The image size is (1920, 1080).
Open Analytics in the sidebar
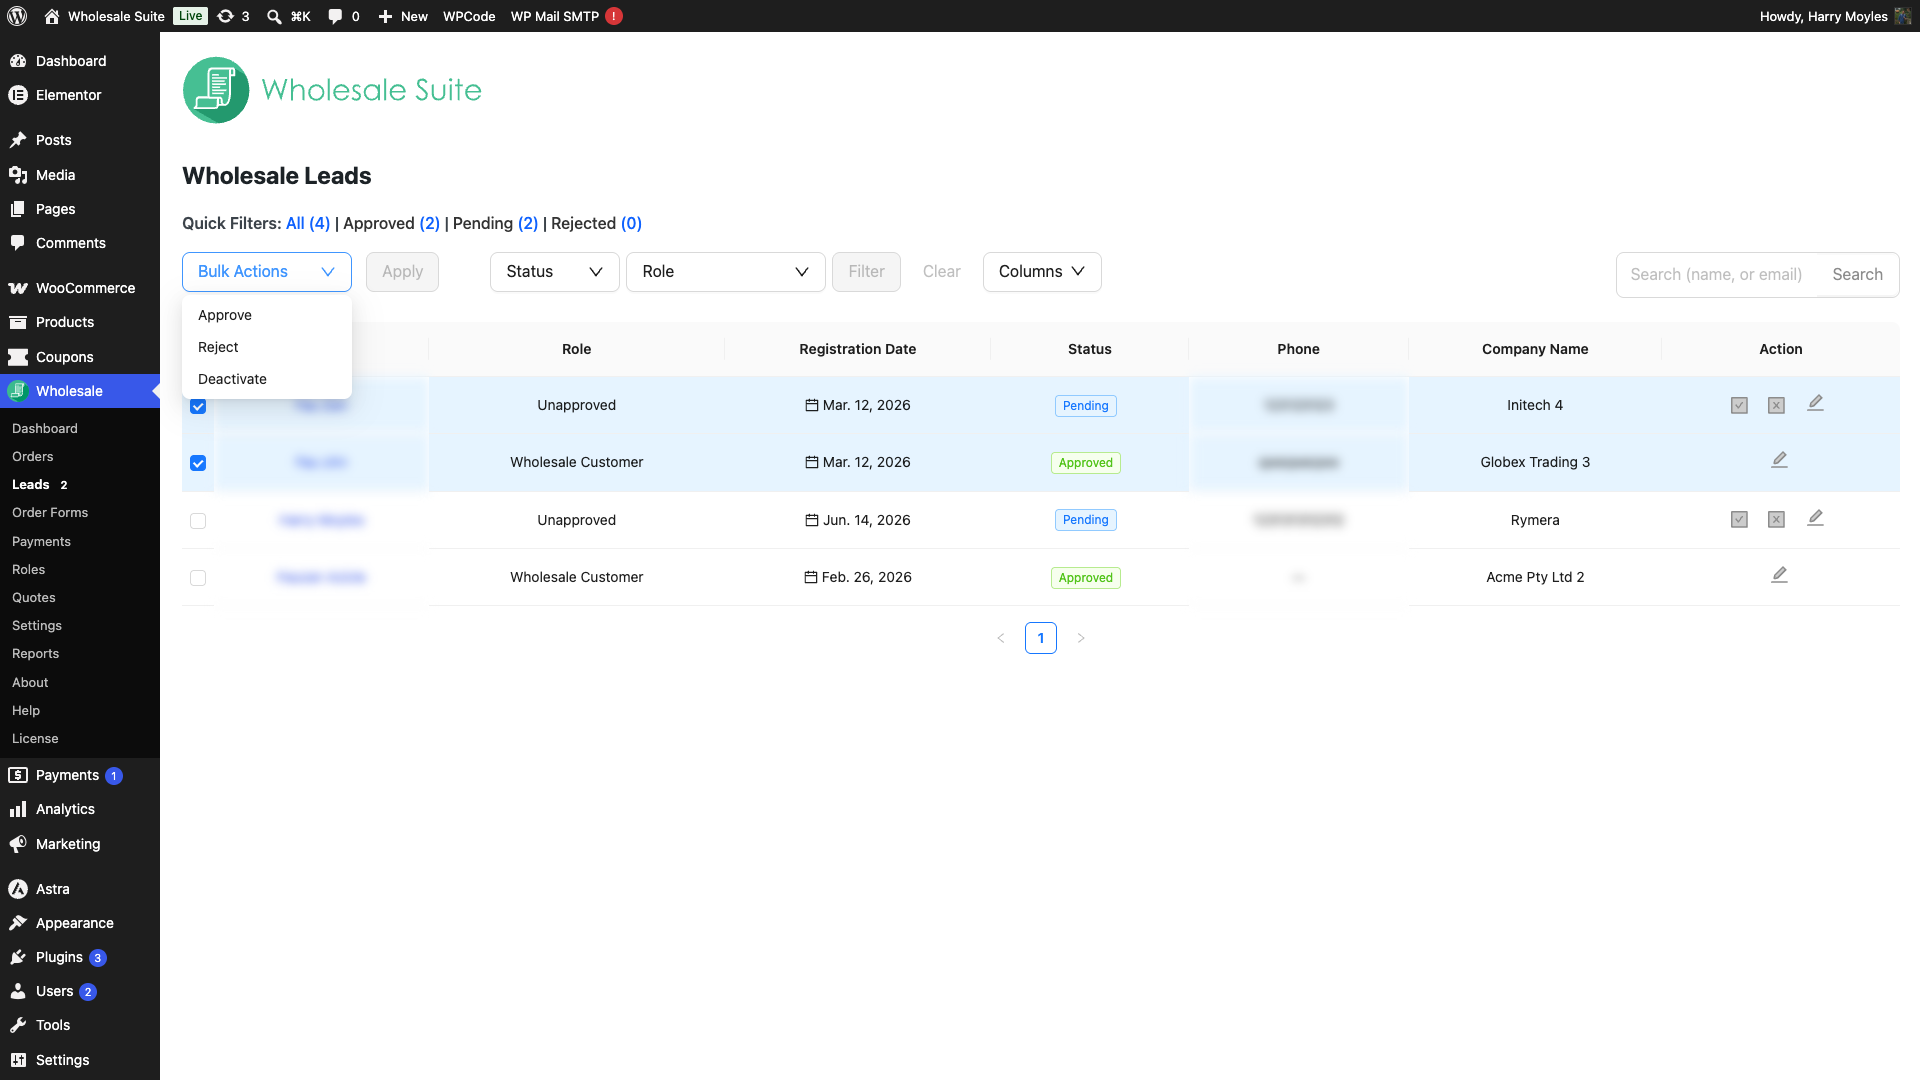coord(80,809)
